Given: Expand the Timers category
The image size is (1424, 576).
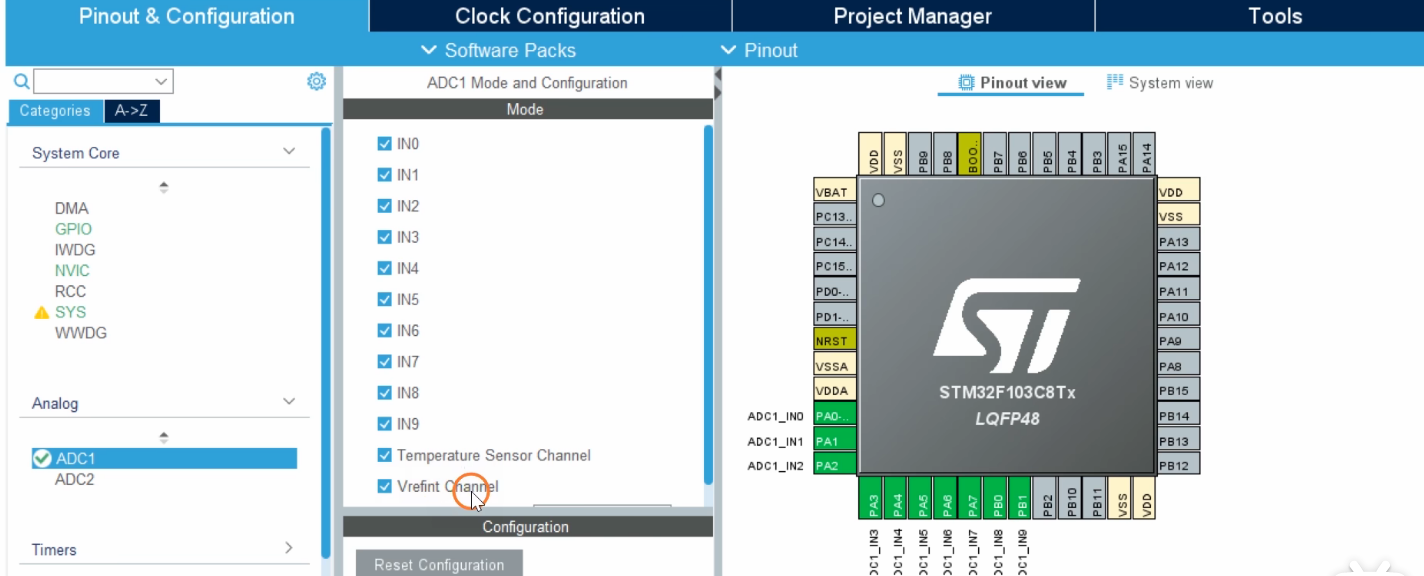Looking at the screenshot, I should 289,548.
